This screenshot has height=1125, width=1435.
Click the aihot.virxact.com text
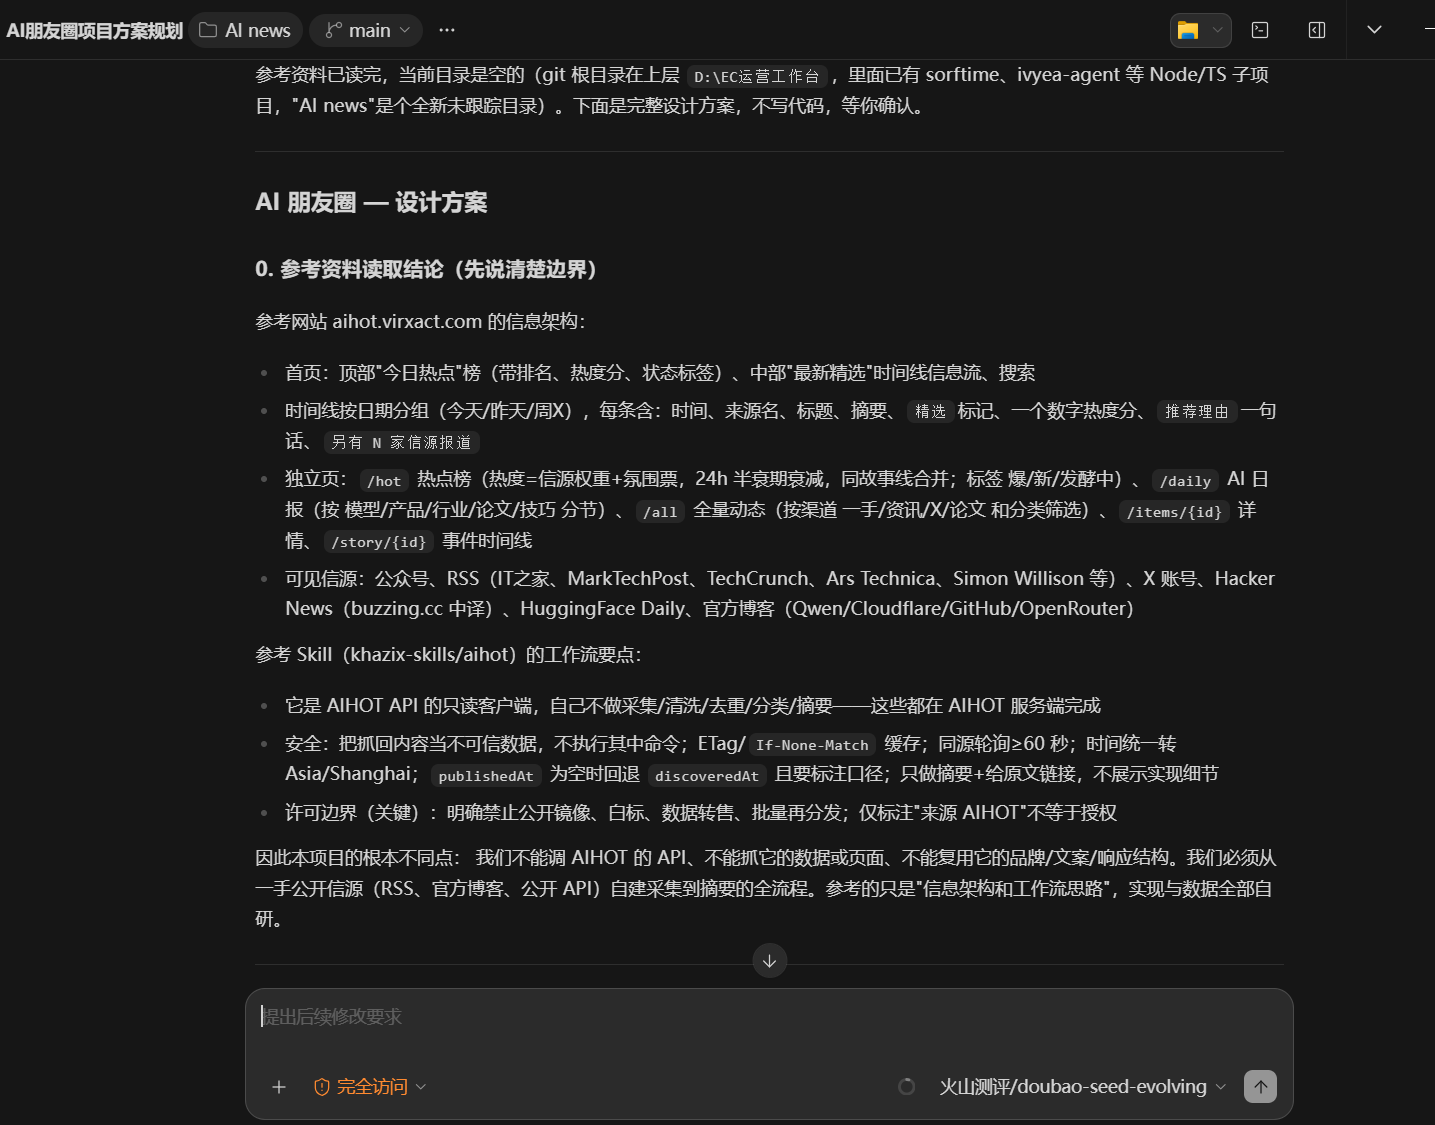click(x=407, y=321)
